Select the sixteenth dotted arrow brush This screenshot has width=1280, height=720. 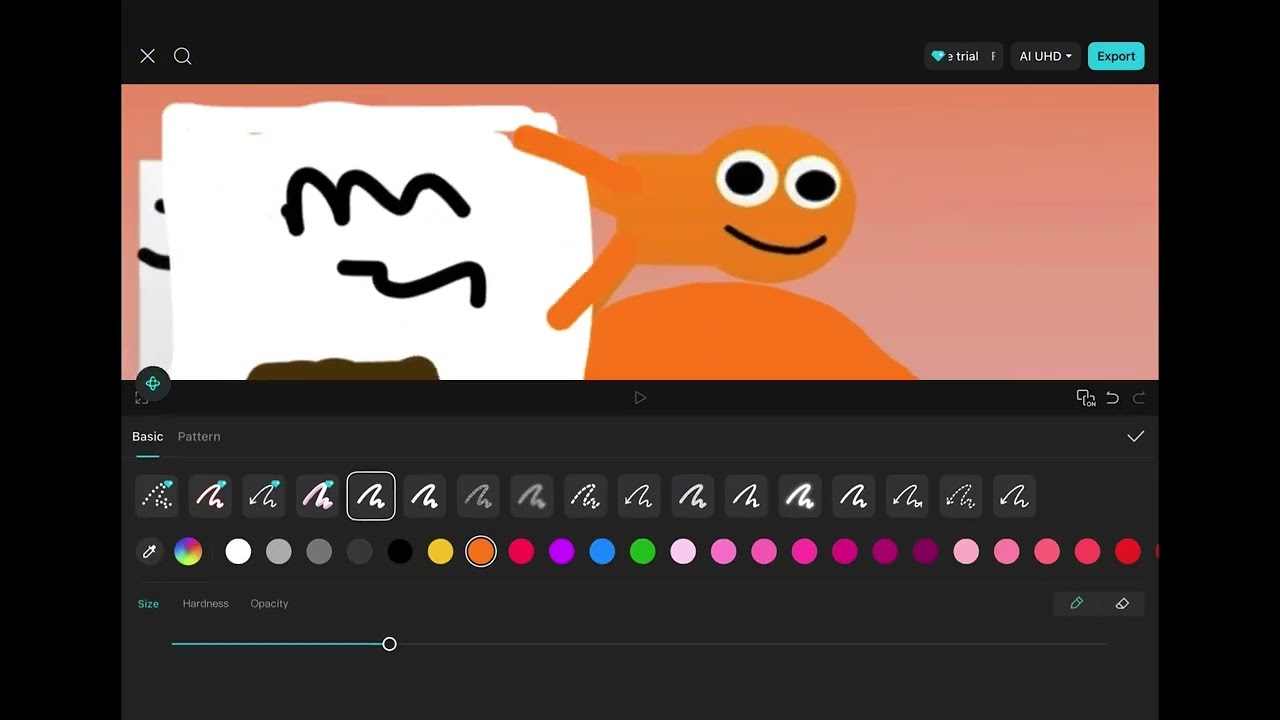pos(961,496)
